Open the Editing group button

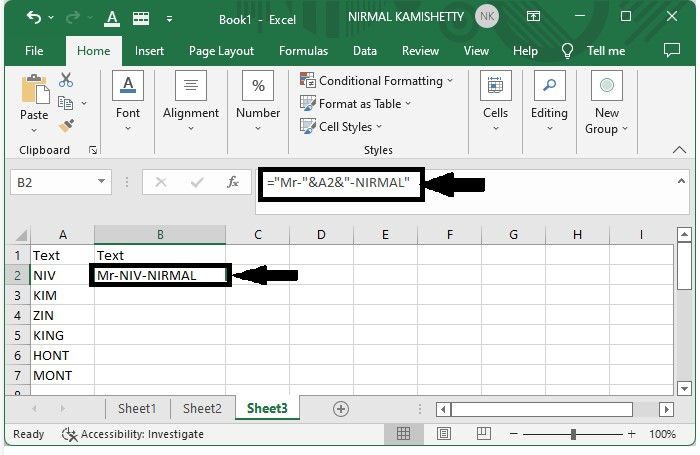[x=550, y=102]
